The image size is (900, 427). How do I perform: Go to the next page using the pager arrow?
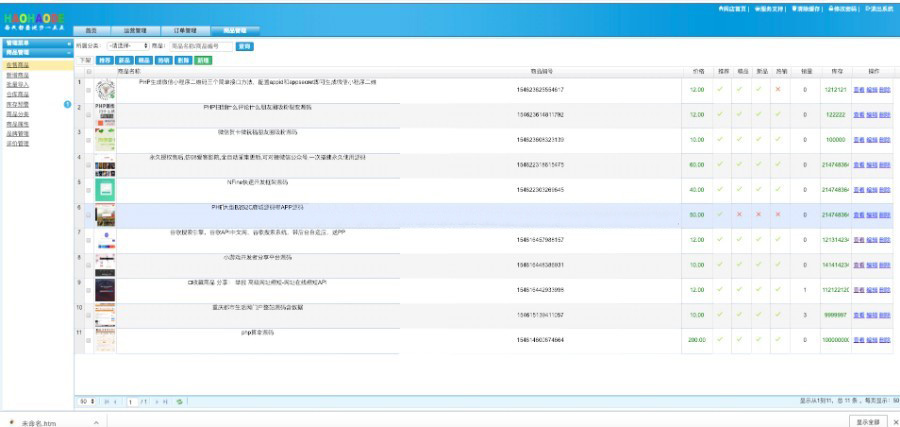(154, 401)
